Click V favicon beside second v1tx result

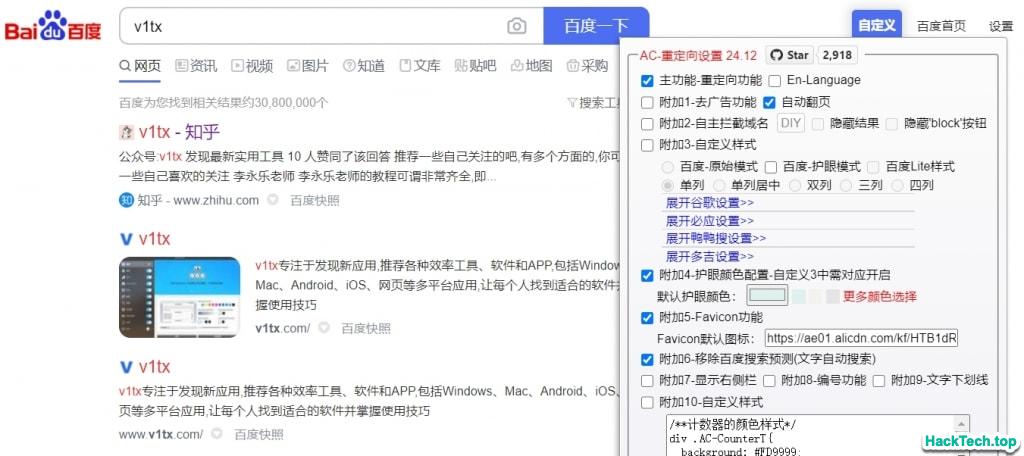click(x=126, y=239)
